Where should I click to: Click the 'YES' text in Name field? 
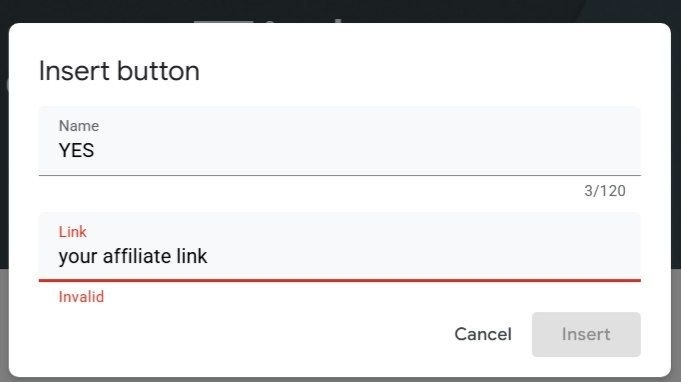tap(76, 151)
